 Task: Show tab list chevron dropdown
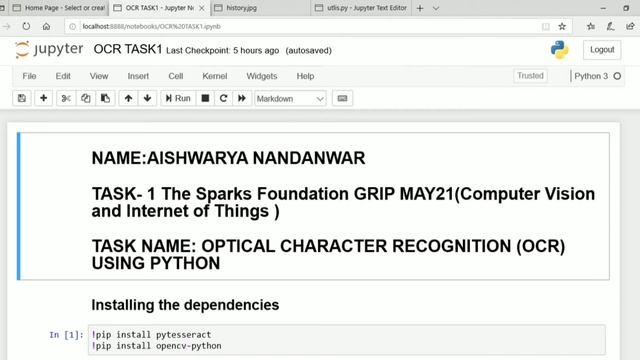point(436,8)
